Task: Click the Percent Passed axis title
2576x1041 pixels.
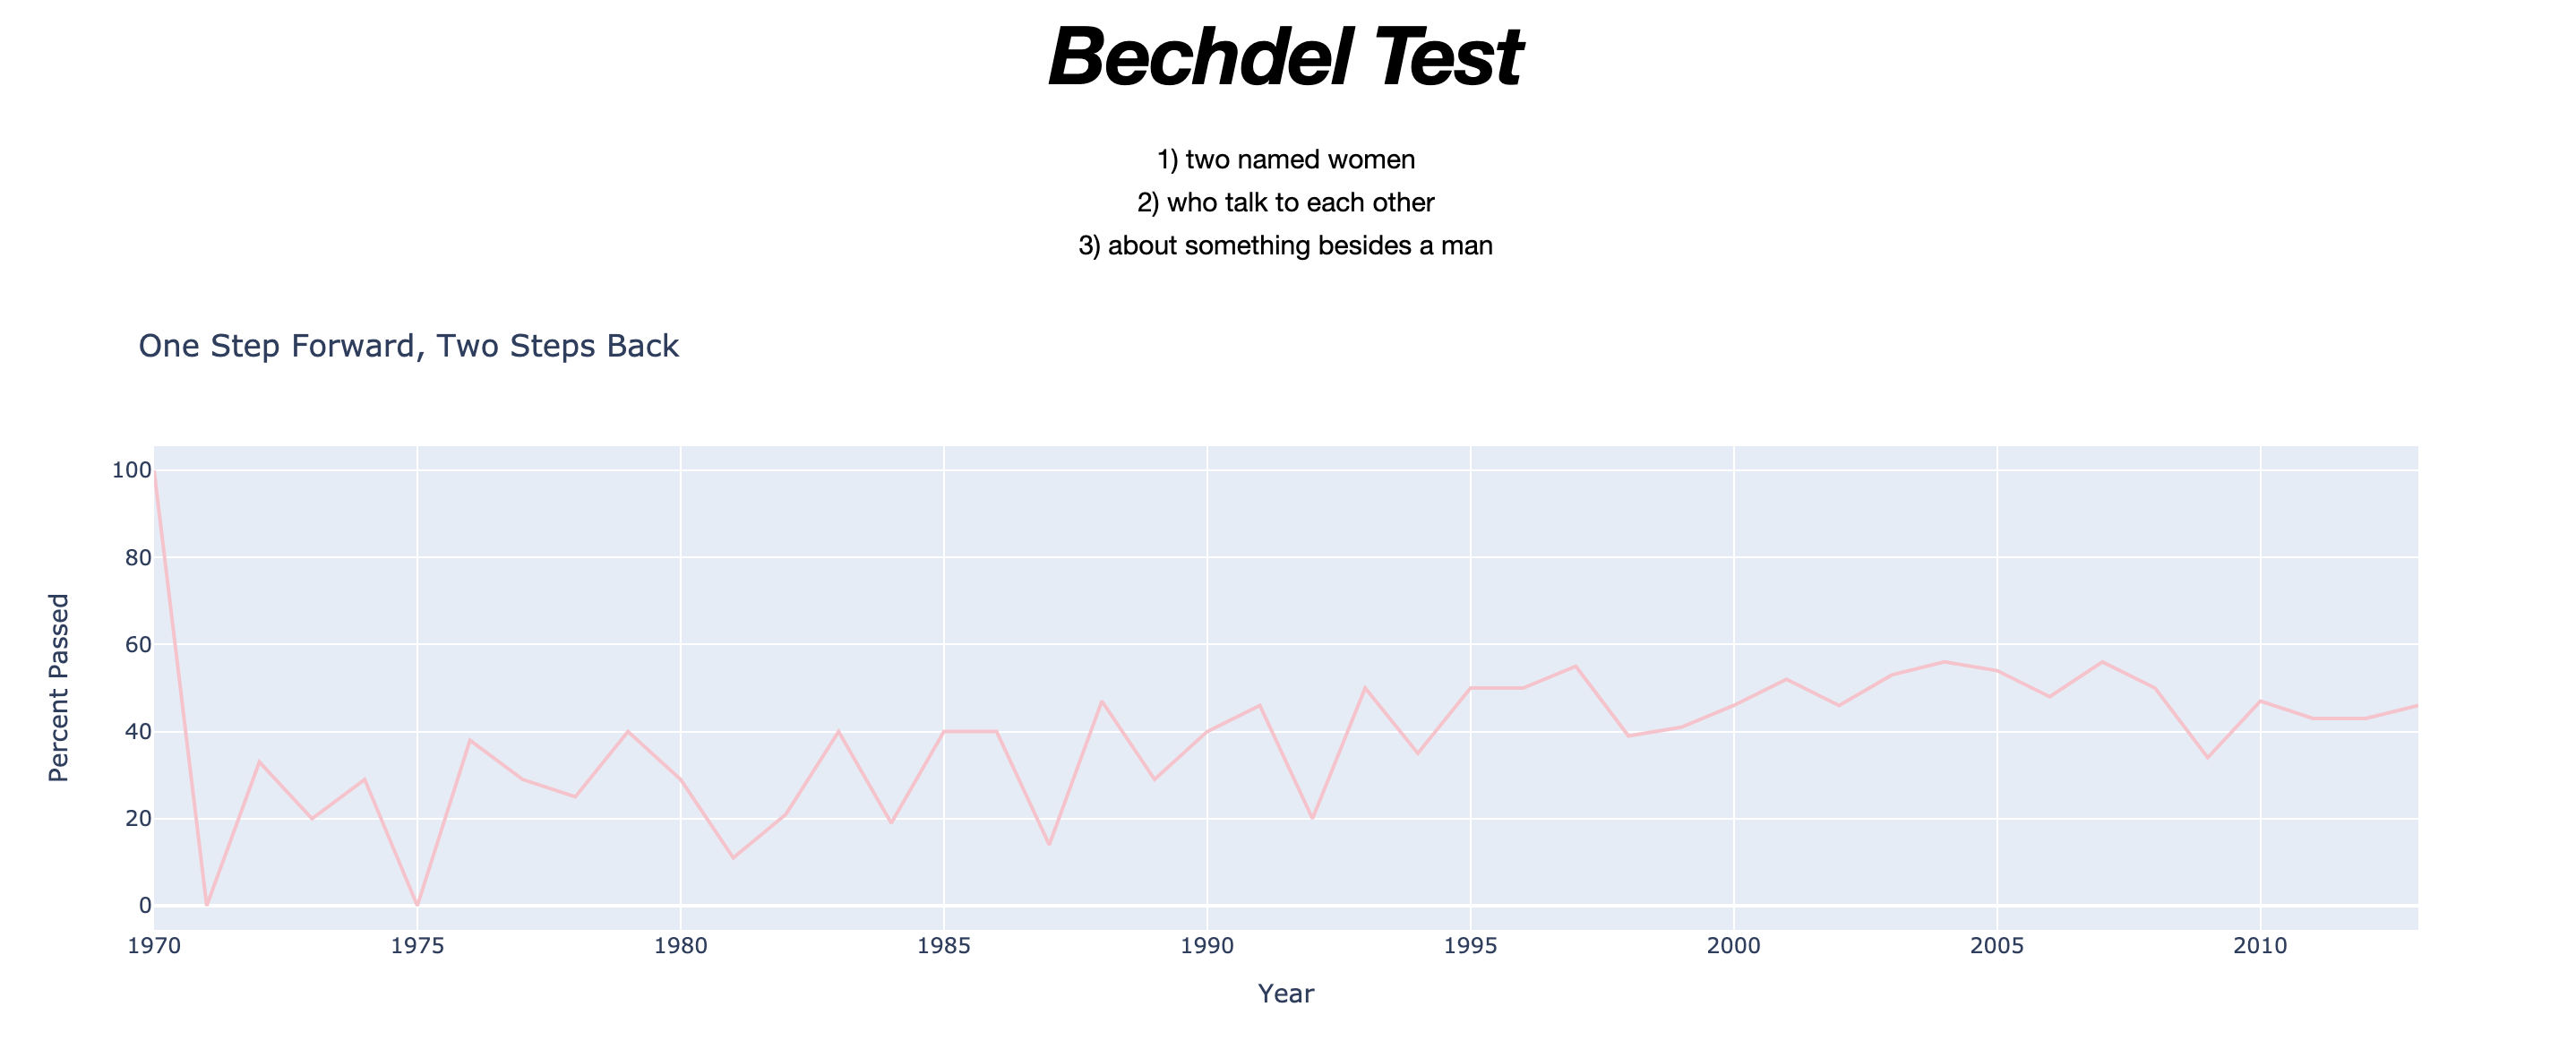Action: click(59, 688)
